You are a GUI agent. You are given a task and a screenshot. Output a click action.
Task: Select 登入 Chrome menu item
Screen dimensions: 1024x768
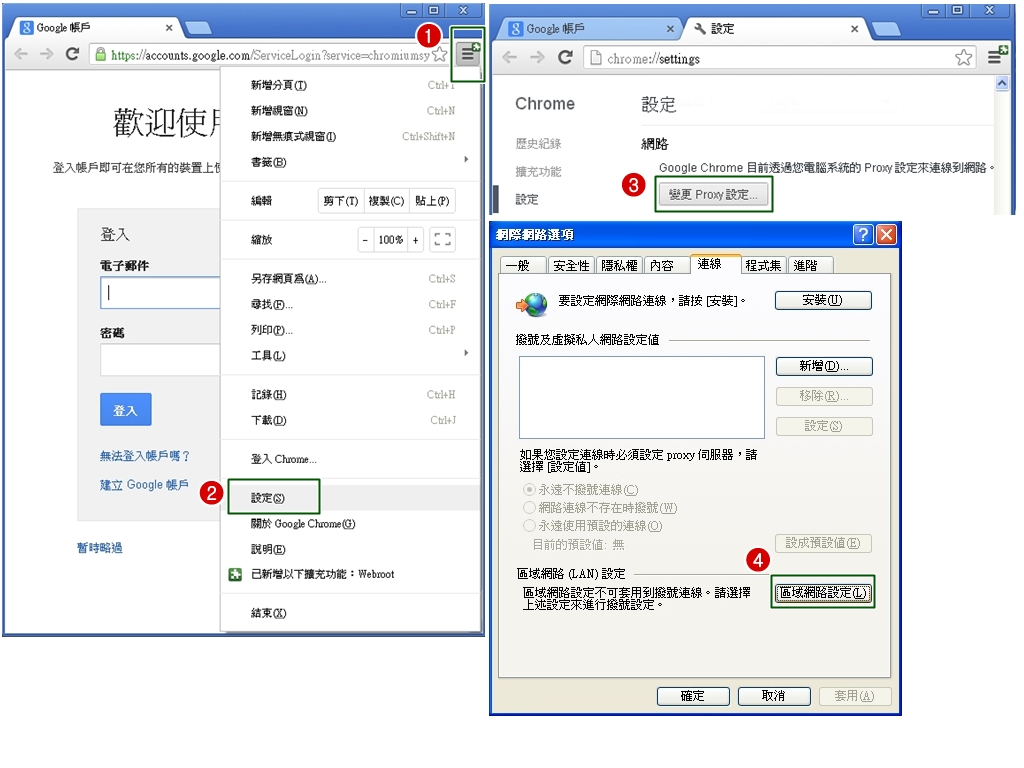click(x=351, y=459)
